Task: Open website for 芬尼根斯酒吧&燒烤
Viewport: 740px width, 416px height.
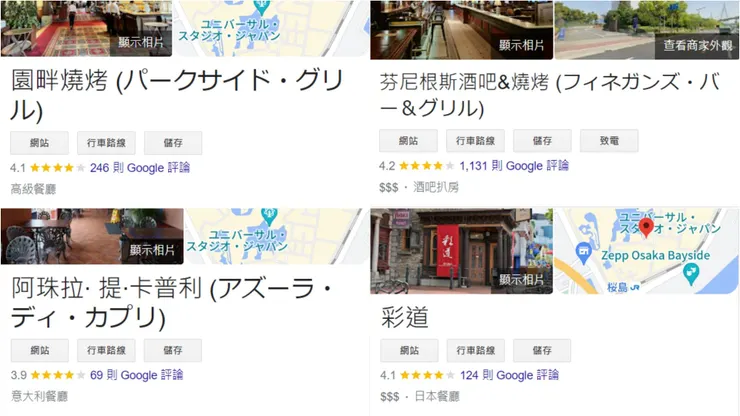Action: pyautogui.click(x=409, y=141)
